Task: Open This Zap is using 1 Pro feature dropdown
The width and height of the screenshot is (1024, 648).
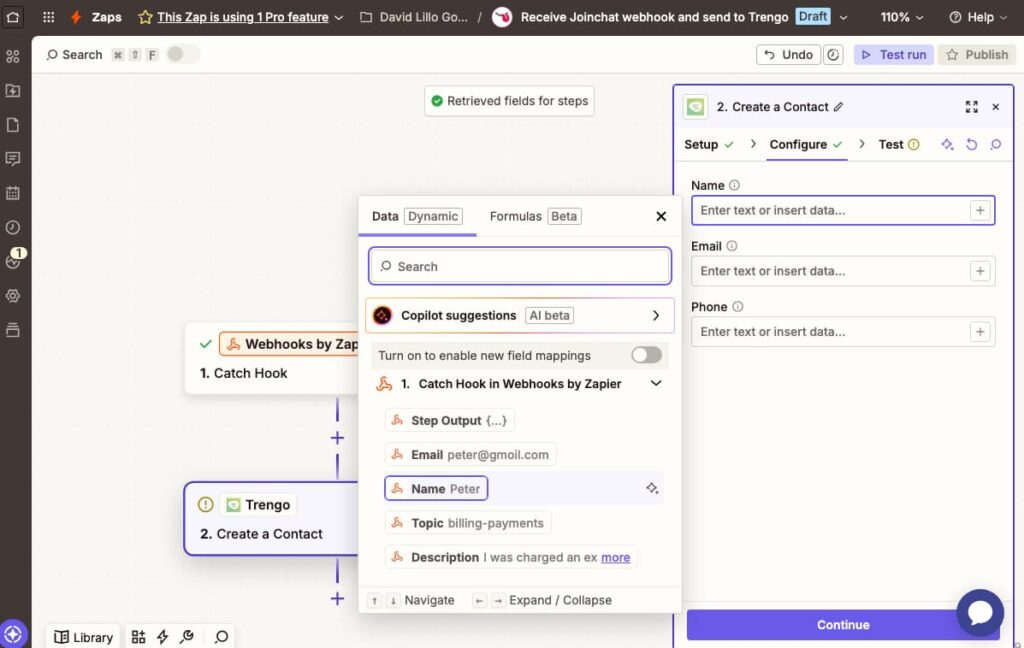Action: pos(240,17)
